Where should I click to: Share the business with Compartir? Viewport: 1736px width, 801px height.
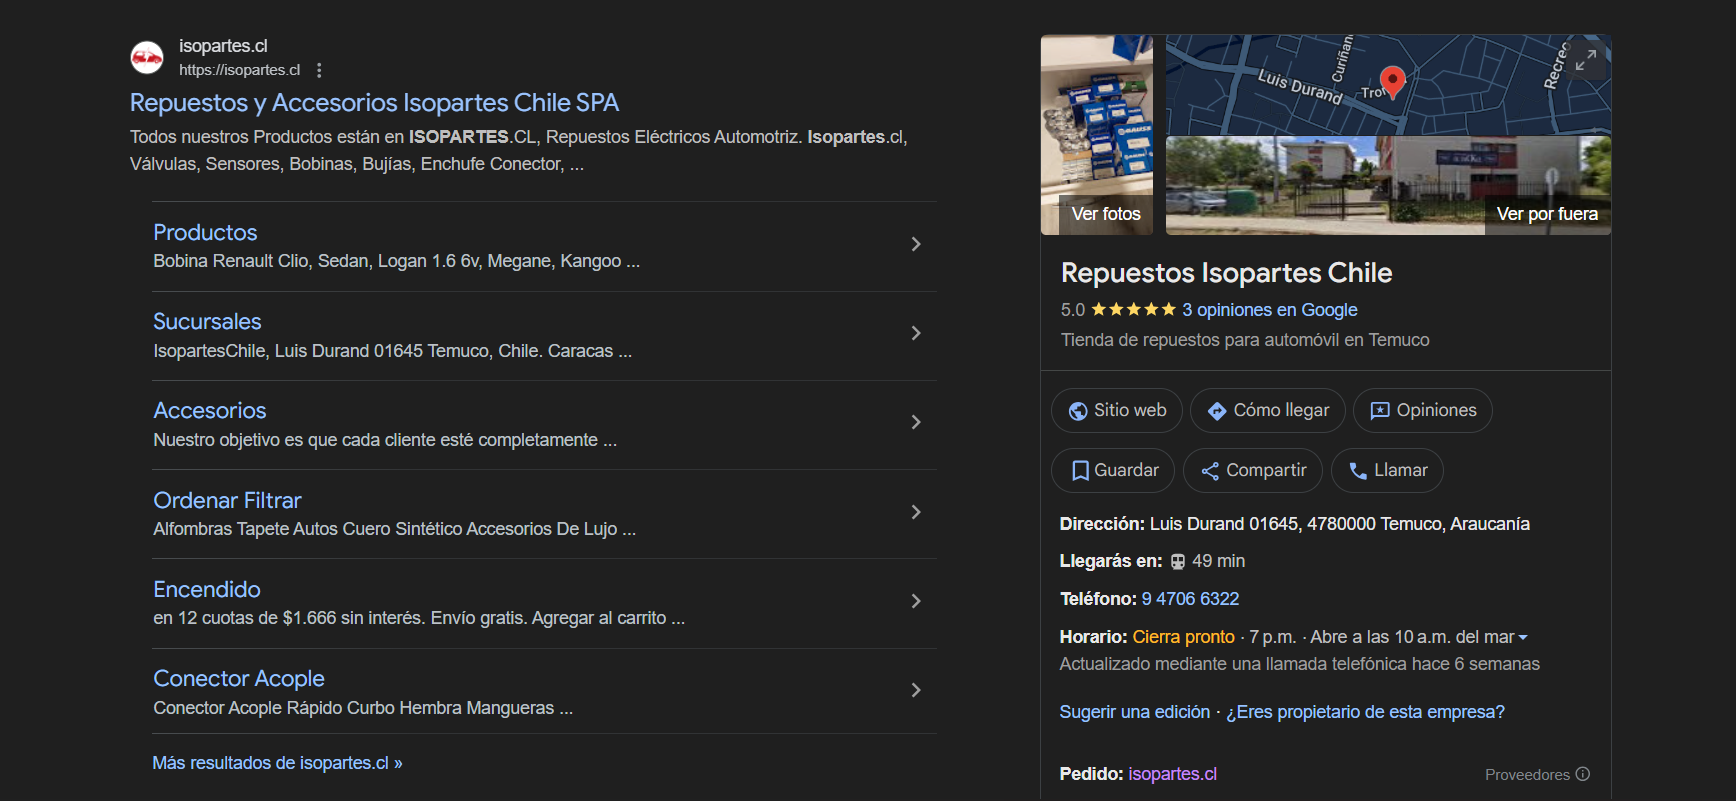click(1253, 471)
